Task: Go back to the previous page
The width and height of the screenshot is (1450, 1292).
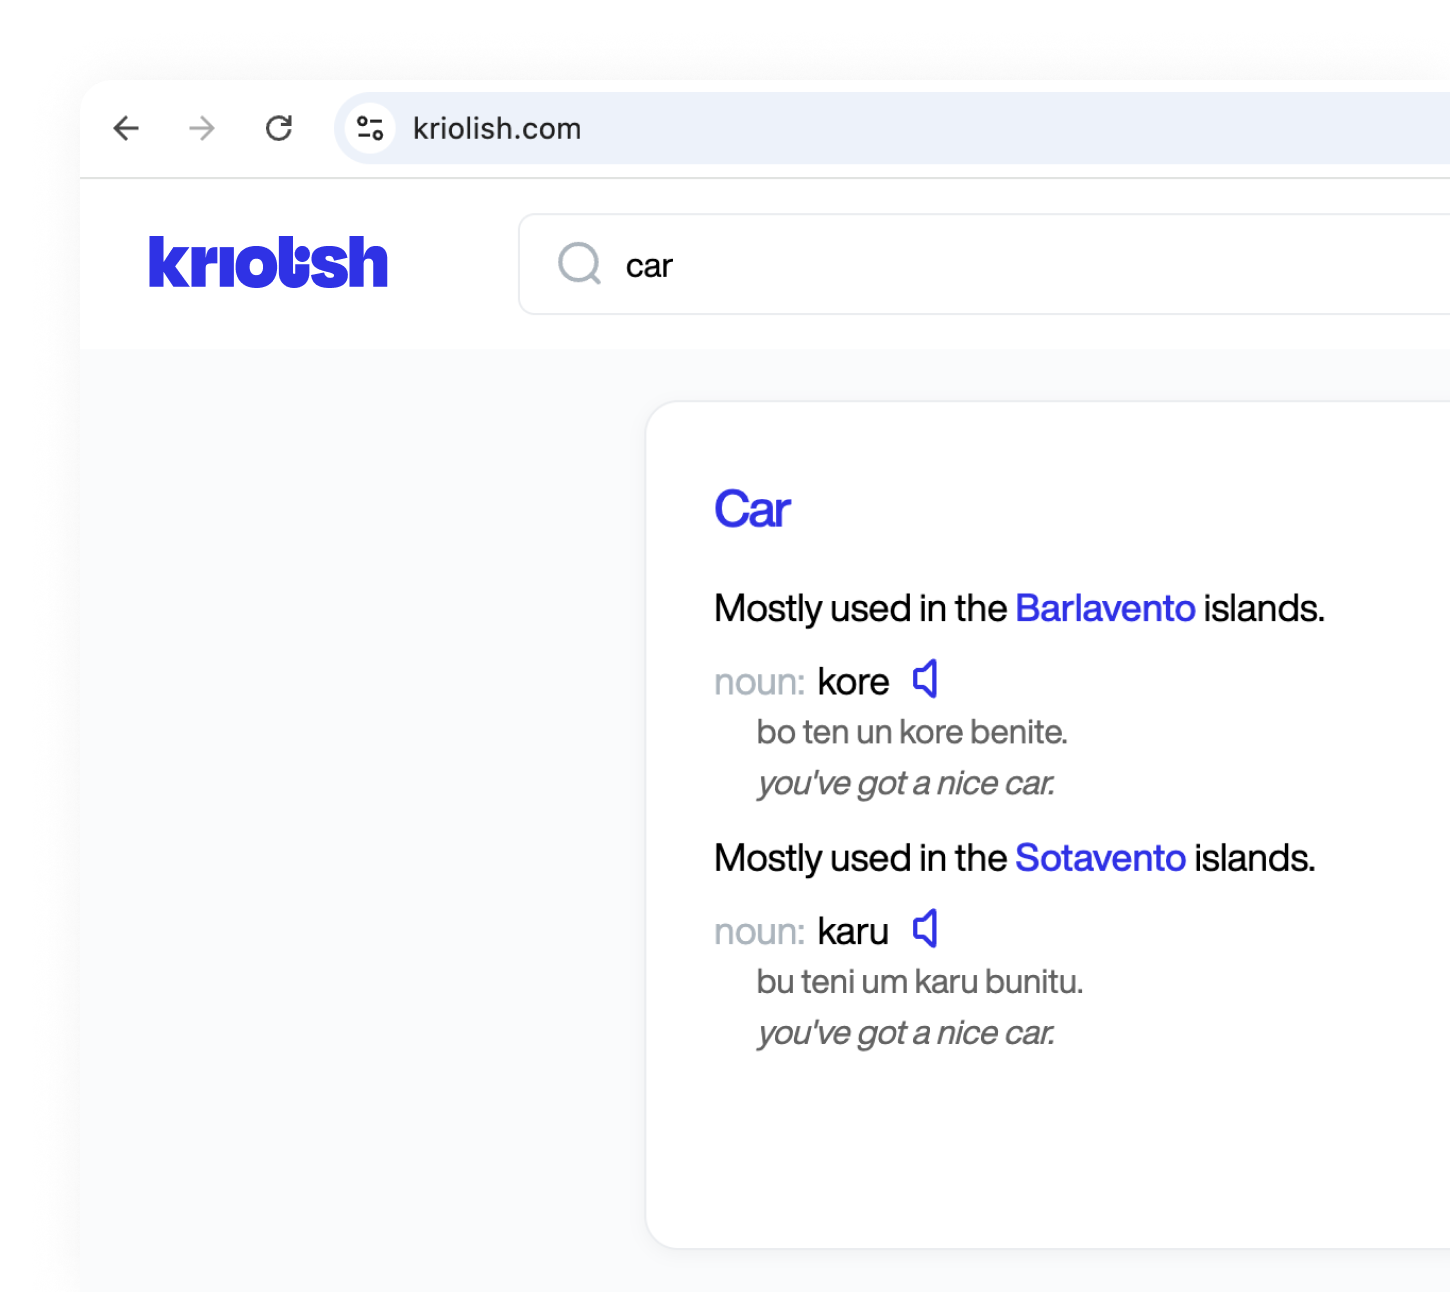Action: point(126,128)
